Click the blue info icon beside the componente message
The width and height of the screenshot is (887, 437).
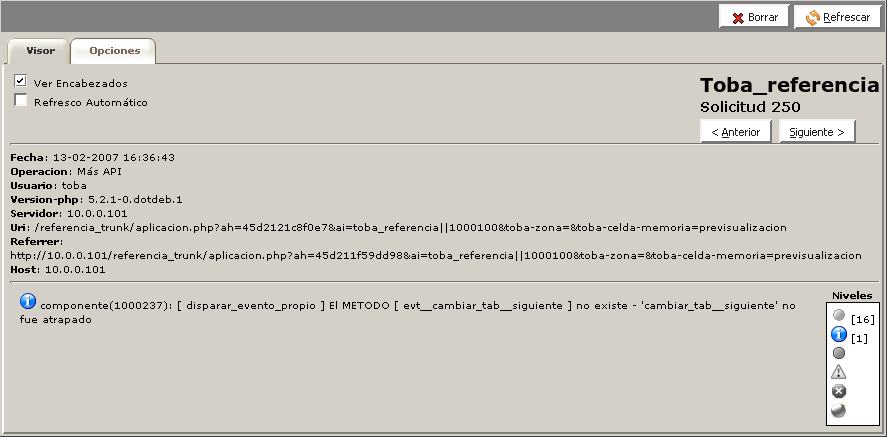[28, 301]
